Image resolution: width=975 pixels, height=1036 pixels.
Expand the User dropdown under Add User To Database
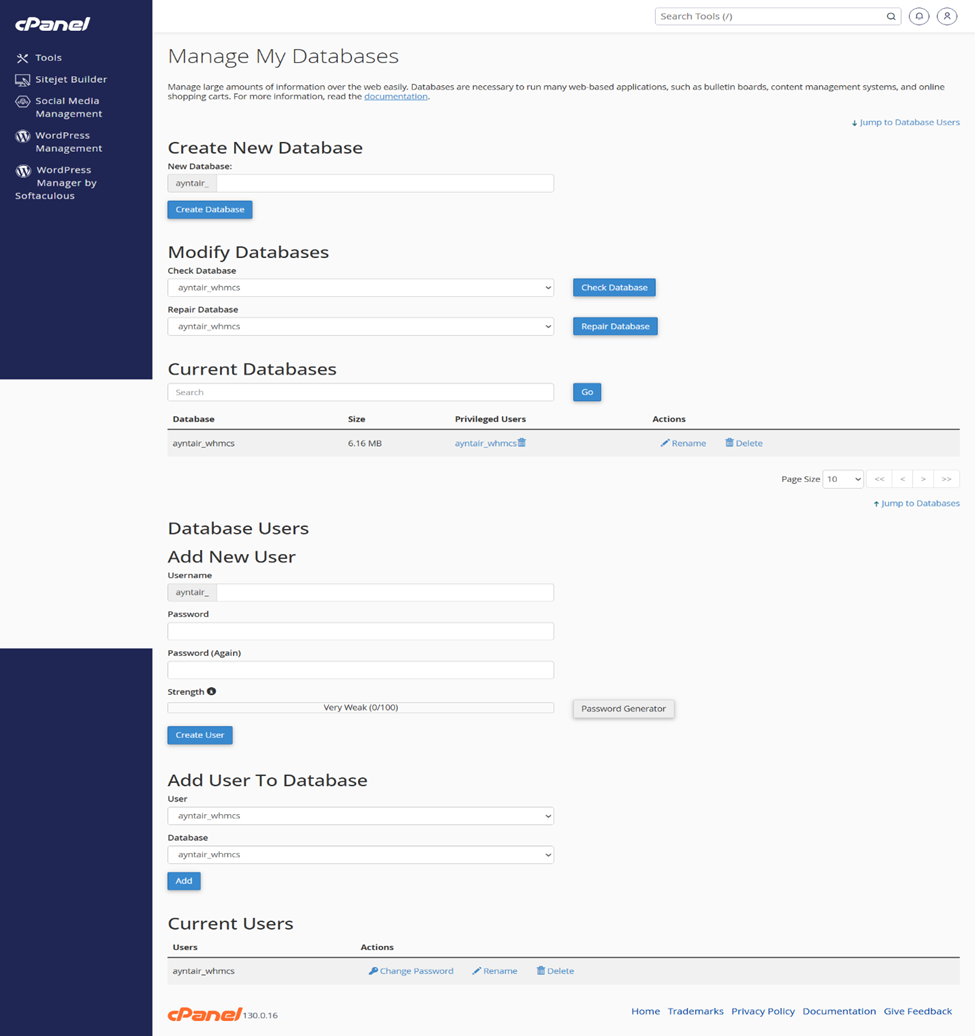360,816
